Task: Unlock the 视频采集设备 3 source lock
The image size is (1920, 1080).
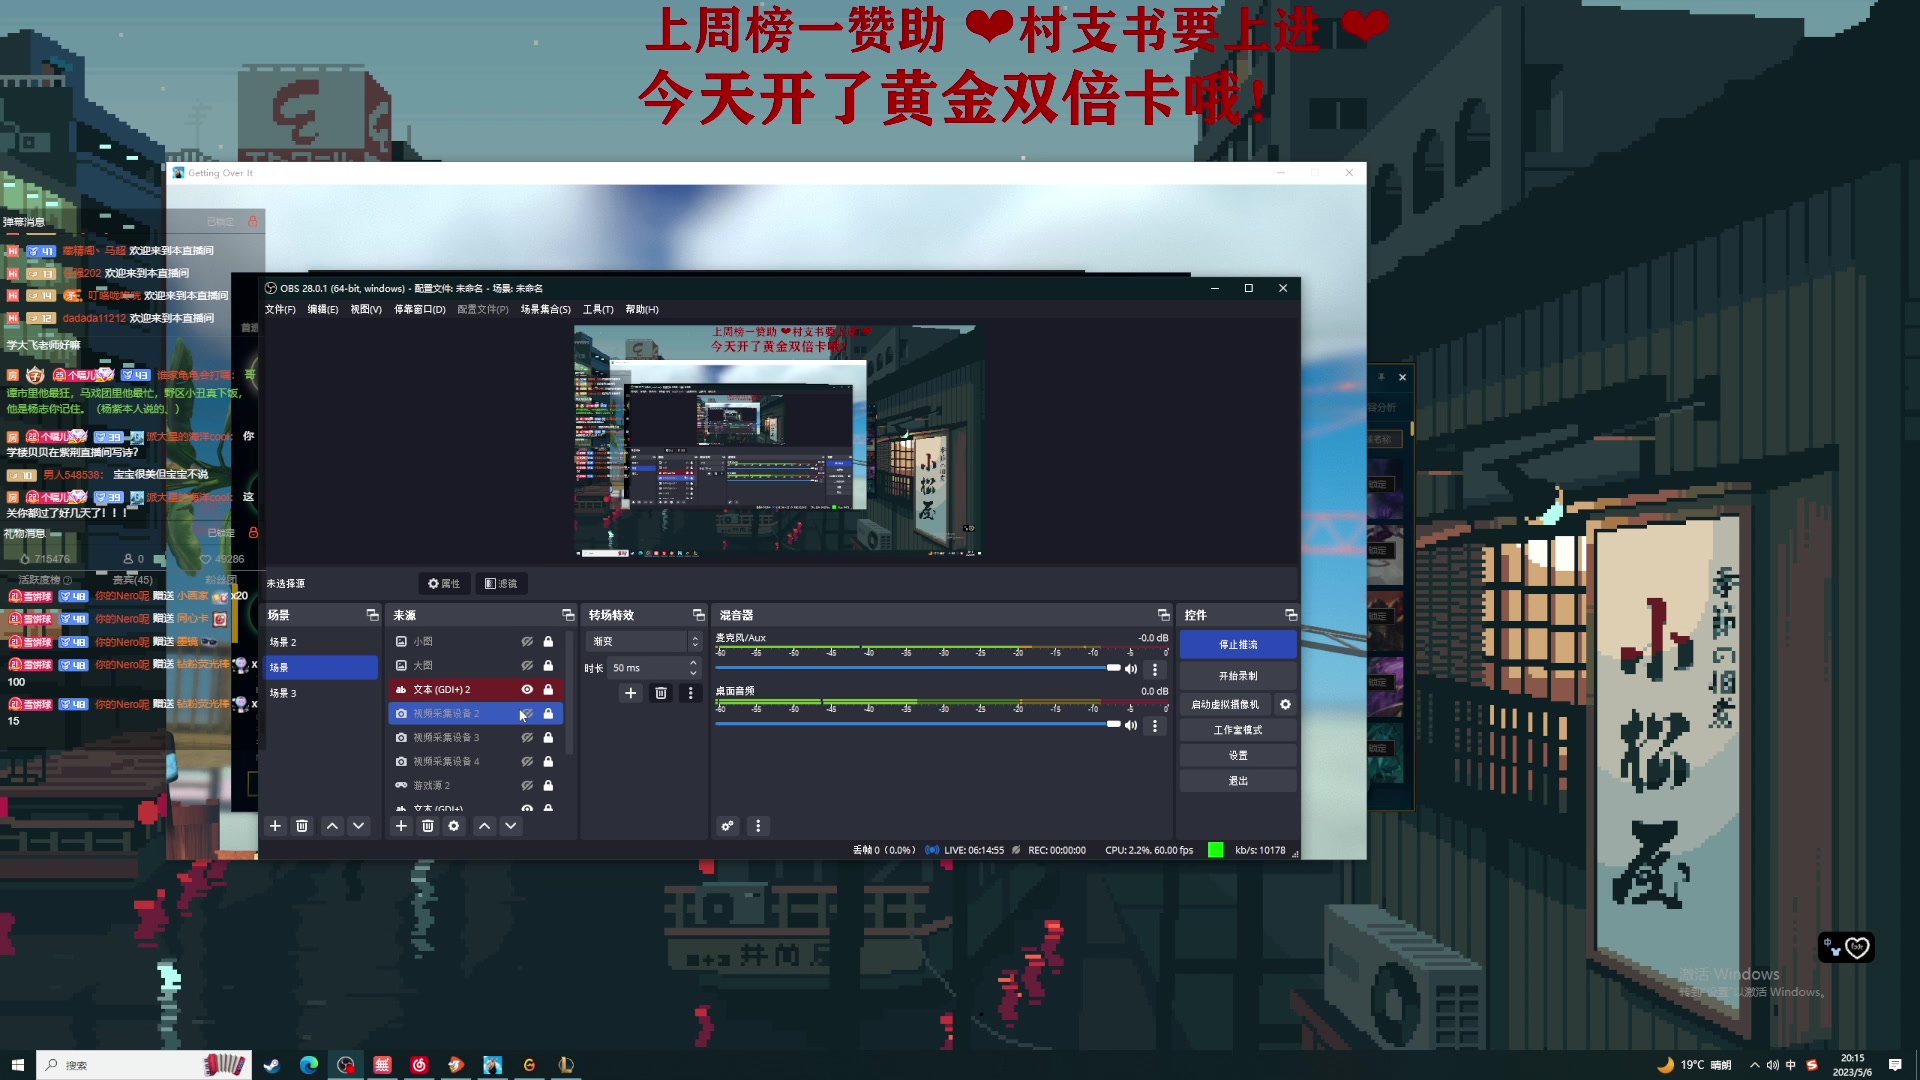Action: pos(548,738)
